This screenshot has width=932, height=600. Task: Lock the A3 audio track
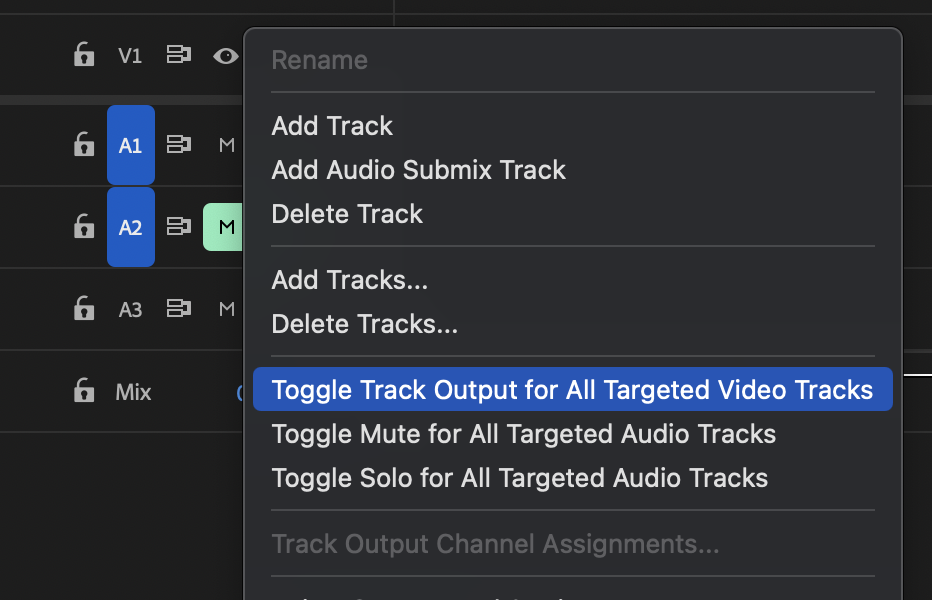click(x=84, y=309)
